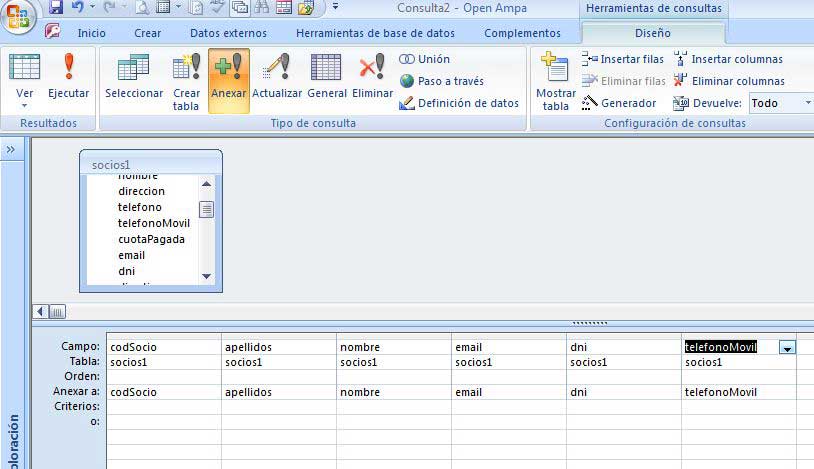814x469 pixels.
Task: Click the Seleccionar query icon
Action: [x=134, y=78]
